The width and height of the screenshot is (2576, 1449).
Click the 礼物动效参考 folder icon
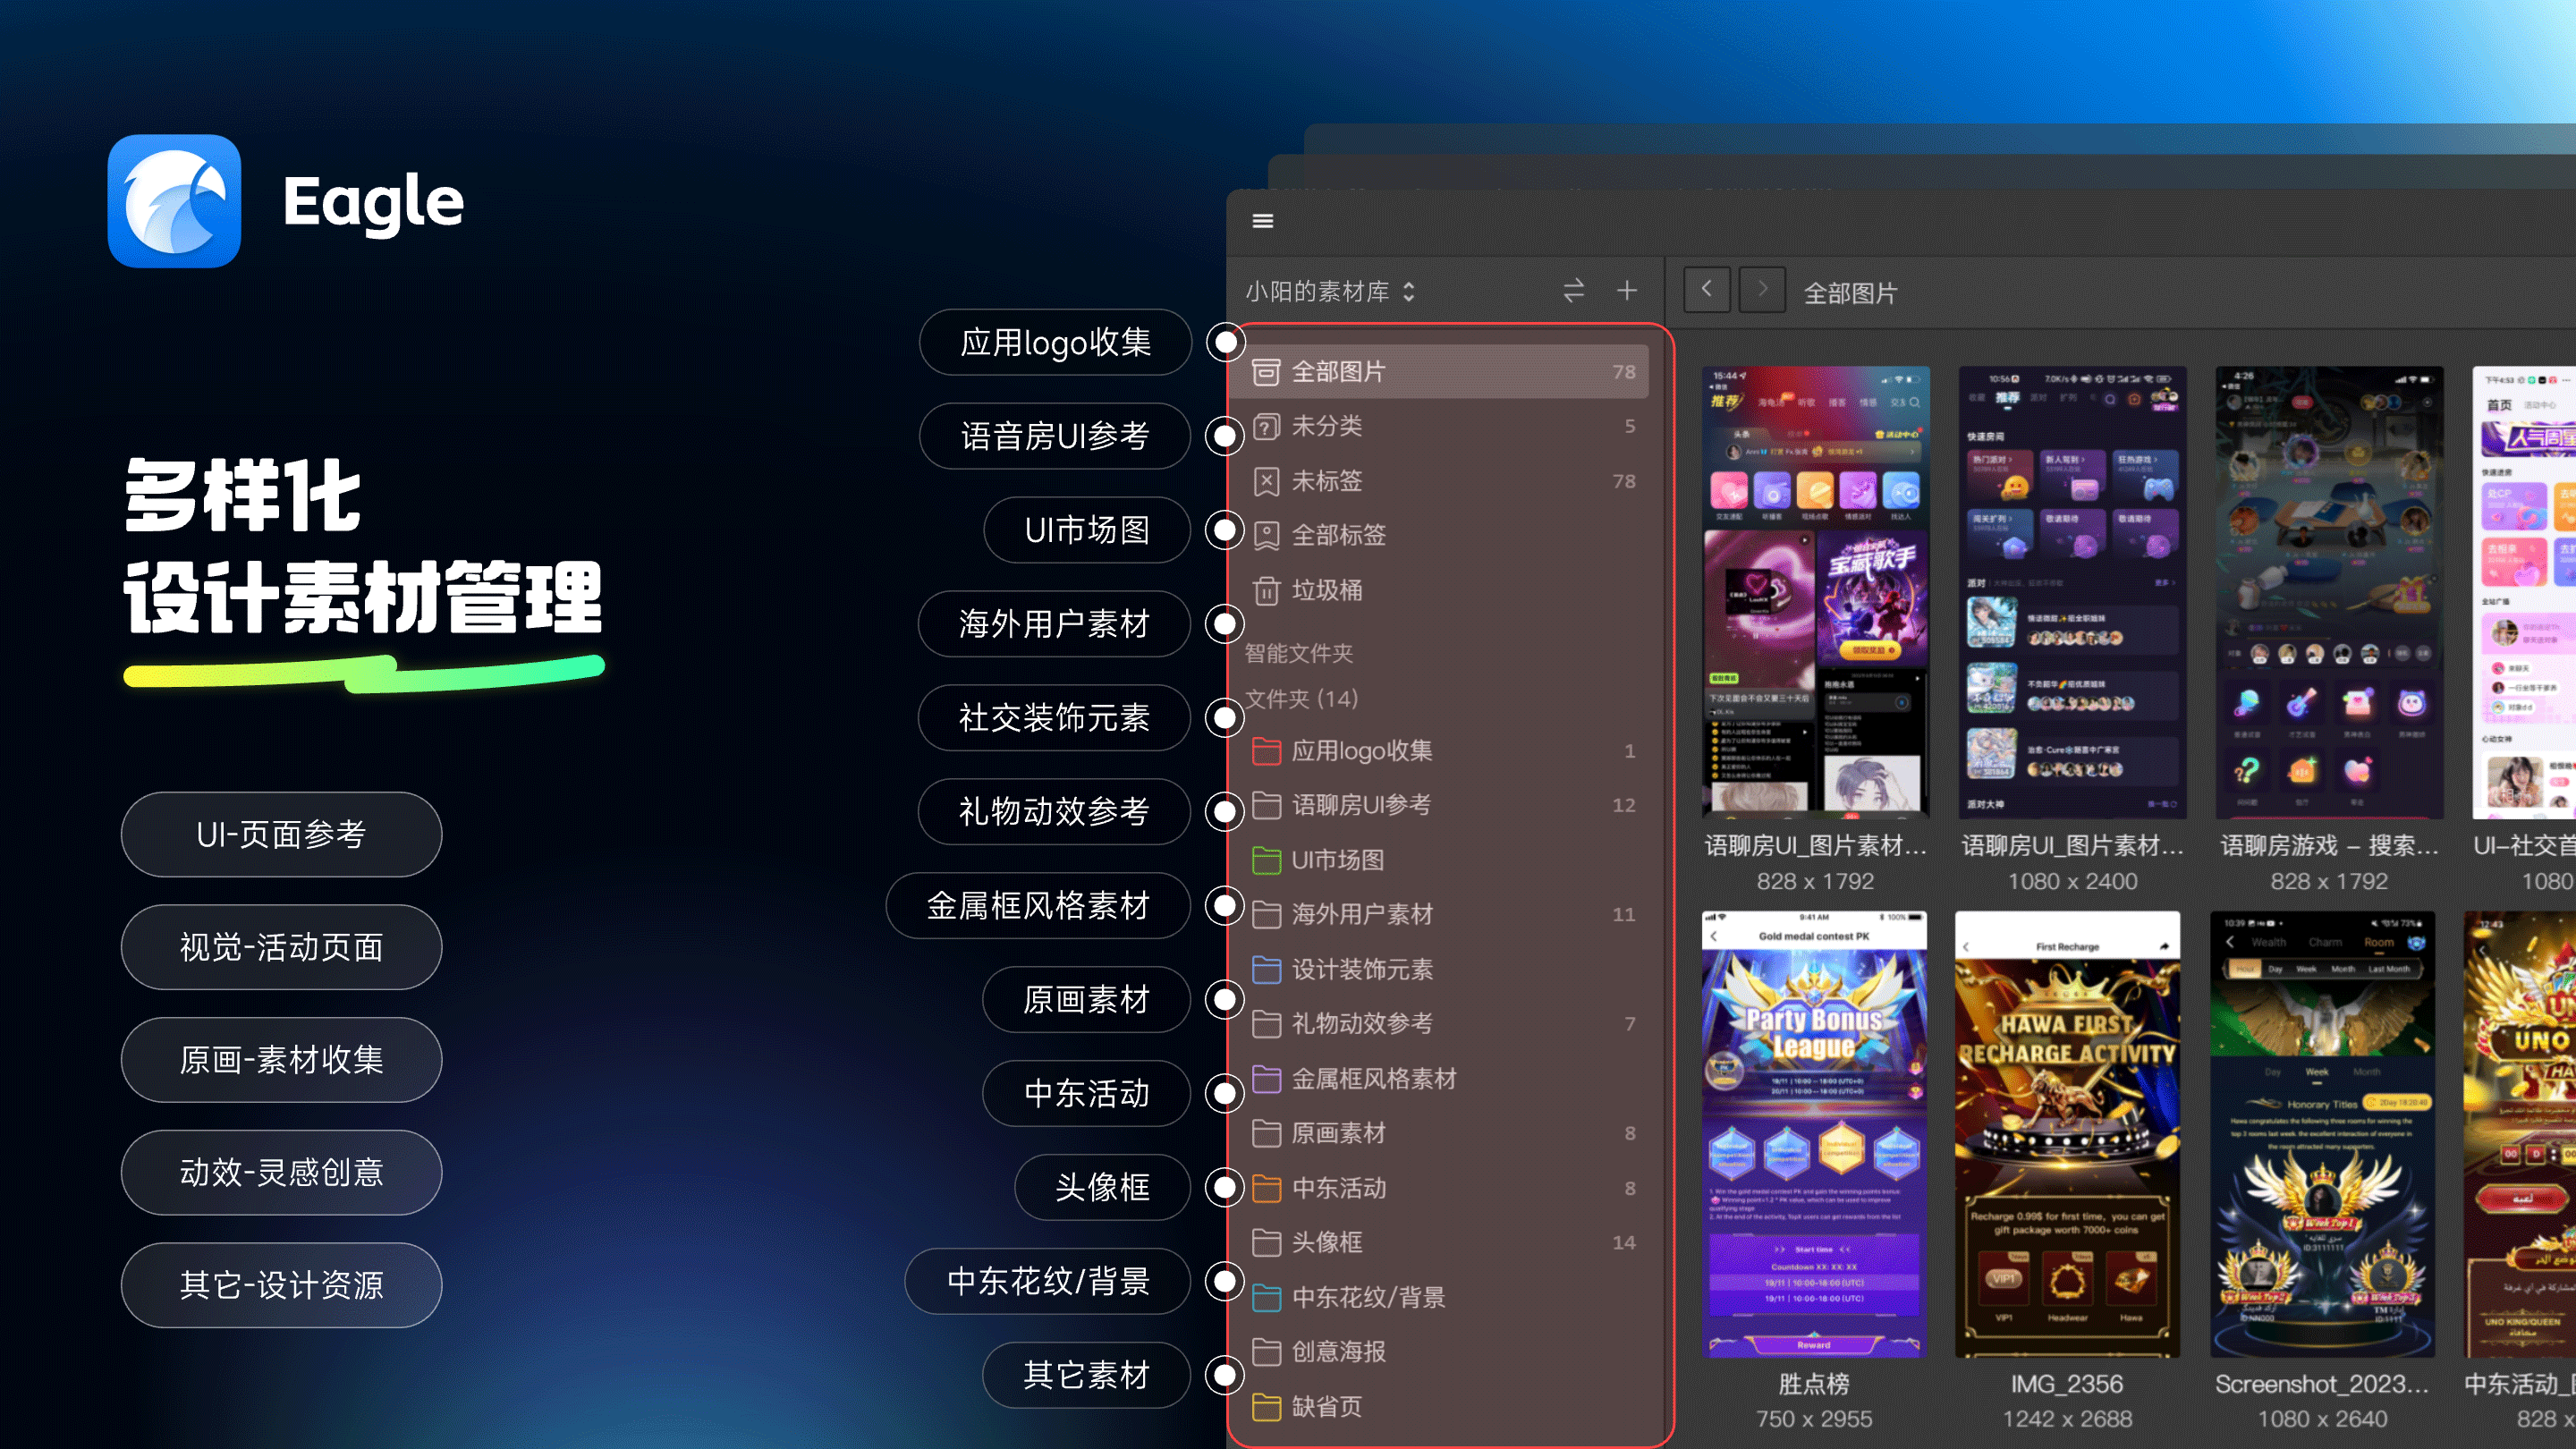point(1266,1024)
